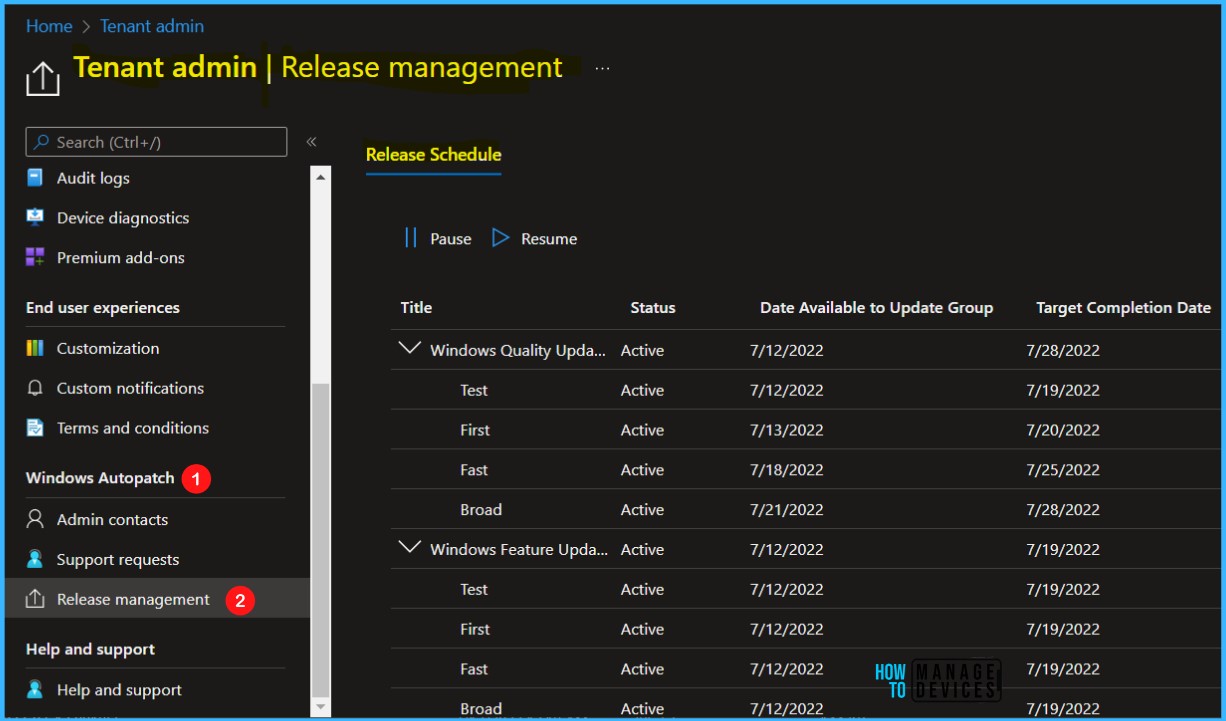Click the 7/25/2022 target completion cell
1226x721 pixels.
point(1063,470)
